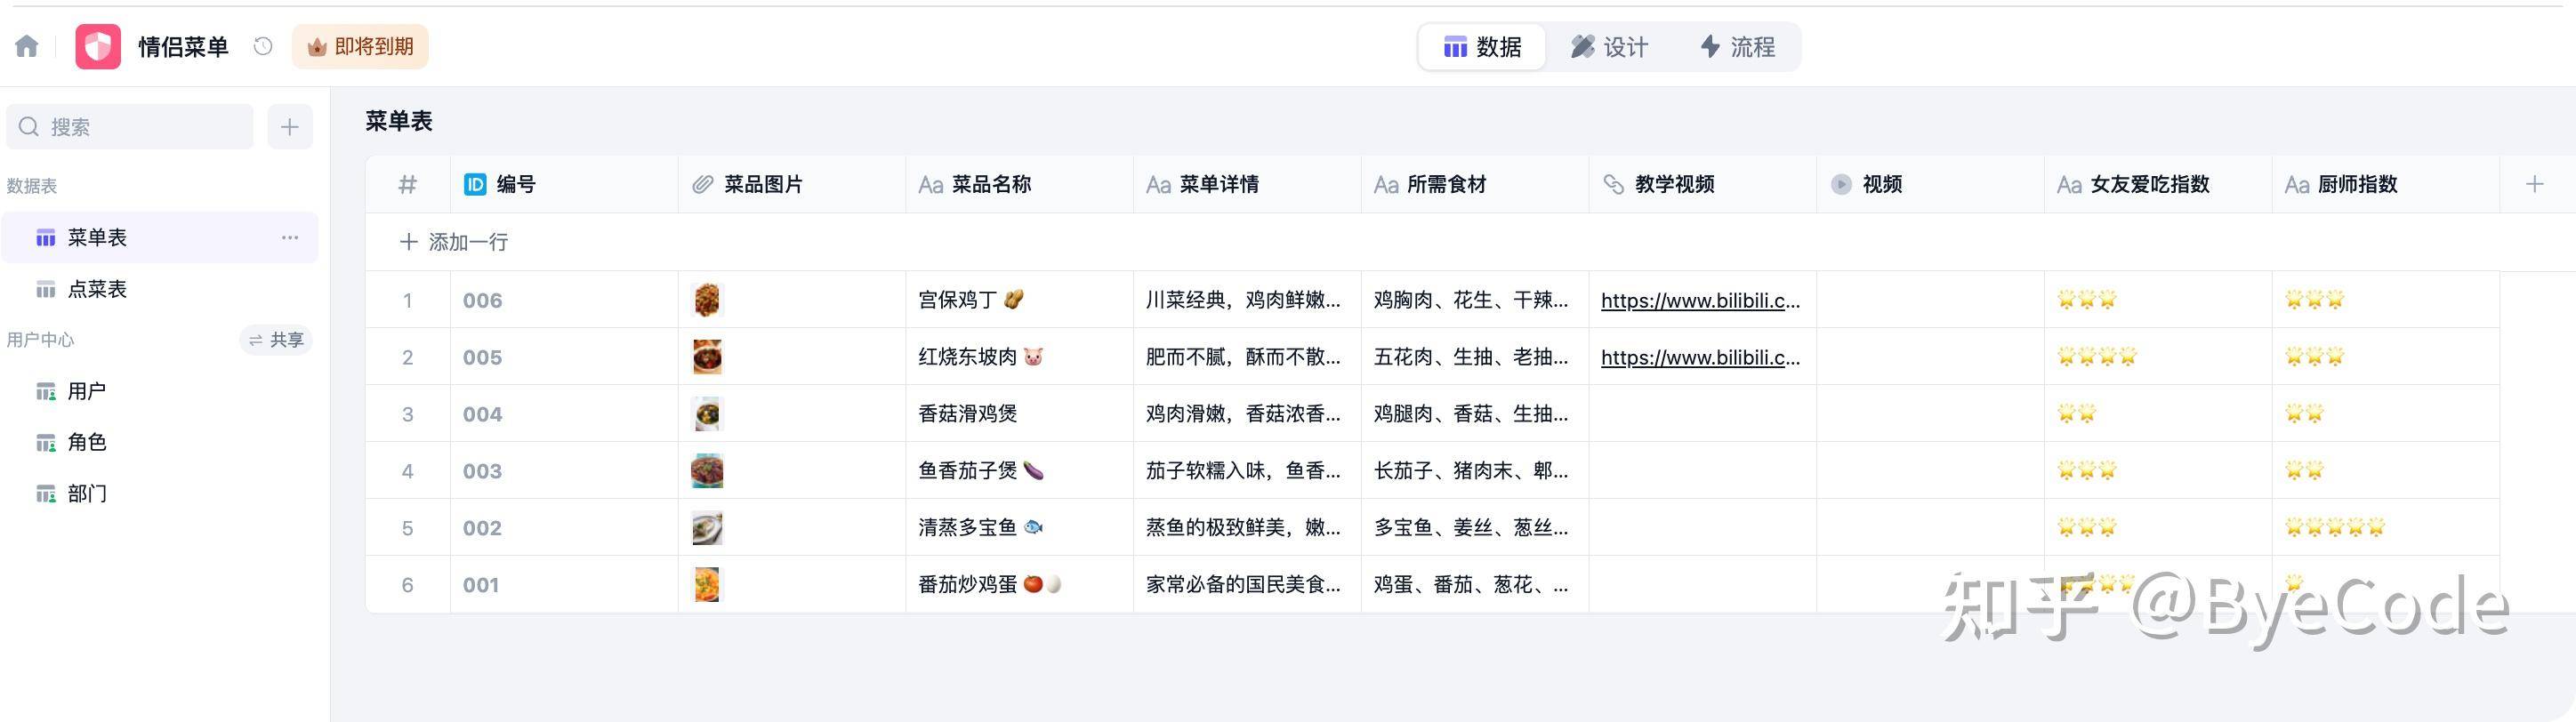Viewport: 2576px width, 722px height.
Task: Add new table with sidebar plus button
Action: pos(290,127)
